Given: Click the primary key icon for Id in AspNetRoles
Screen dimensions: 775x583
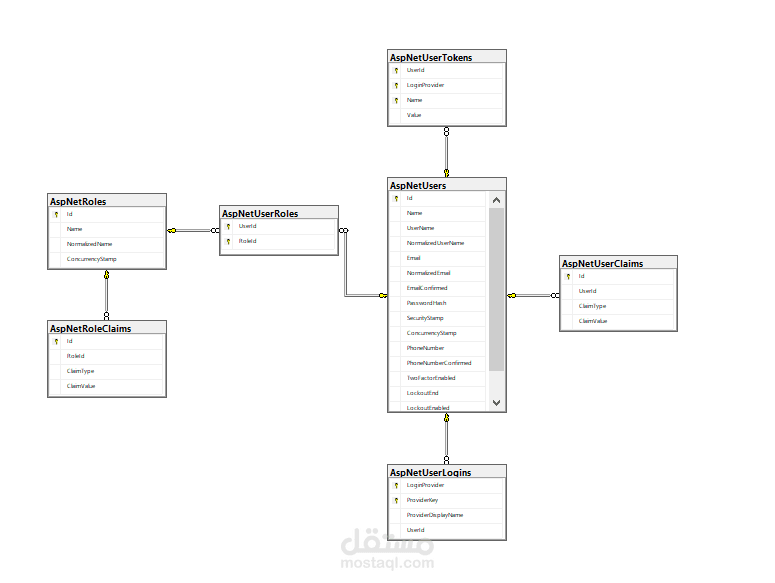Looking at the screenshot, I should pyautogui.click(x=56, y=214).
